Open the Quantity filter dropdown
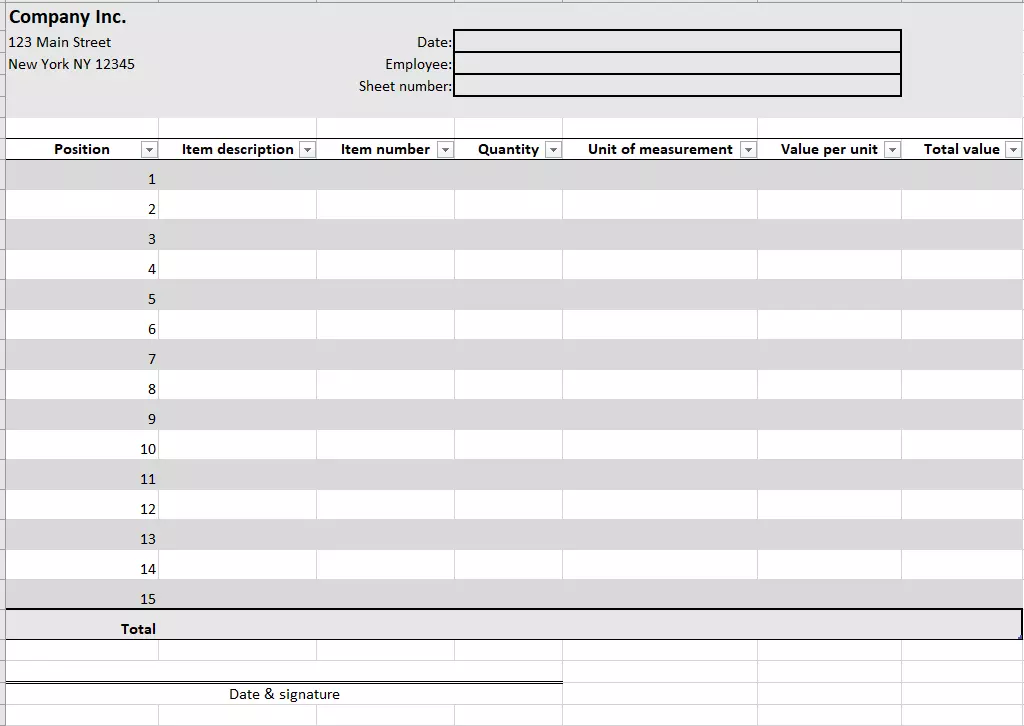The height and width of the screenshot is (726, 1024). pyautogui.click(x=553, y=149)
